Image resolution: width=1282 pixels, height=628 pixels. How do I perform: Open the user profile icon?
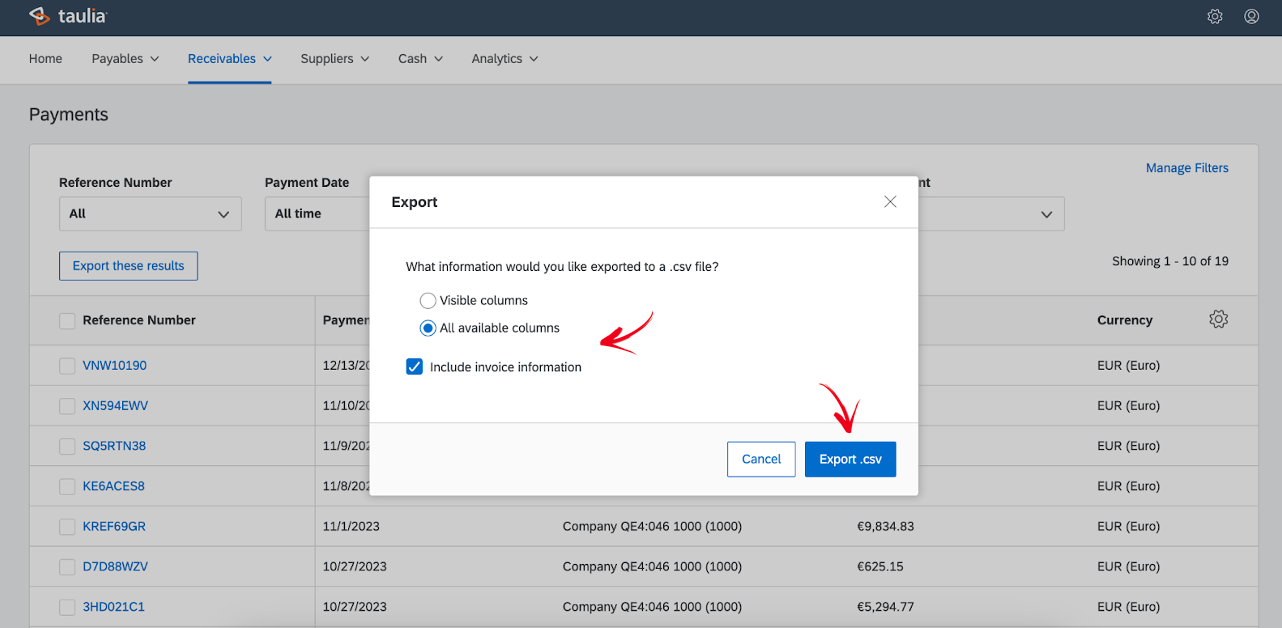click(1252, 16)
